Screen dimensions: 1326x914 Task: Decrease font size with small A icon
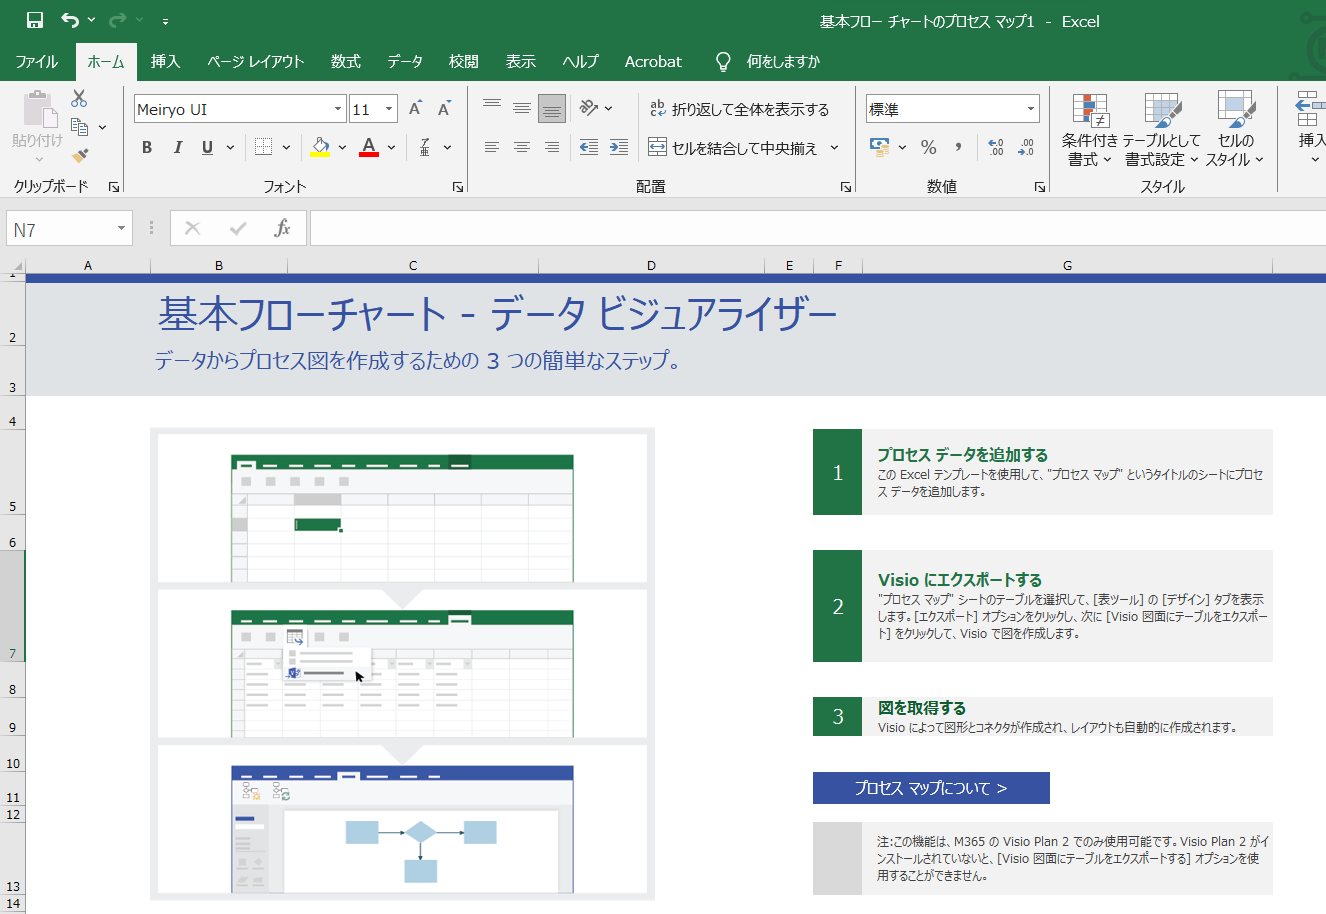tap(444, 109)
